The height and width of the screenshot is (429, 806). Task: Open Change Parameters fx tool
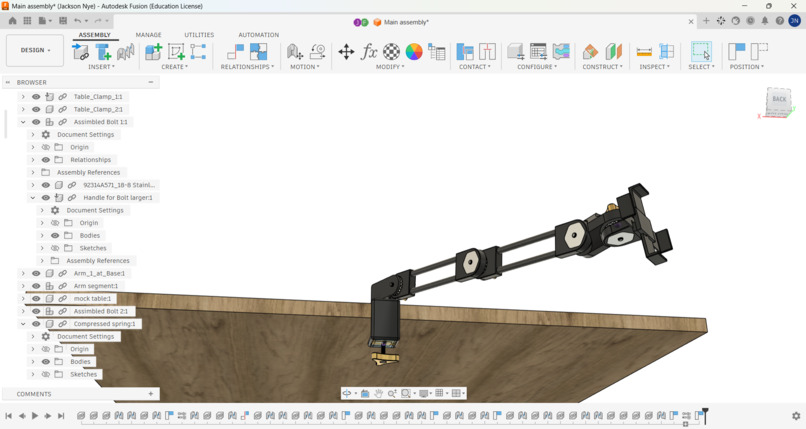pos(369,51)
